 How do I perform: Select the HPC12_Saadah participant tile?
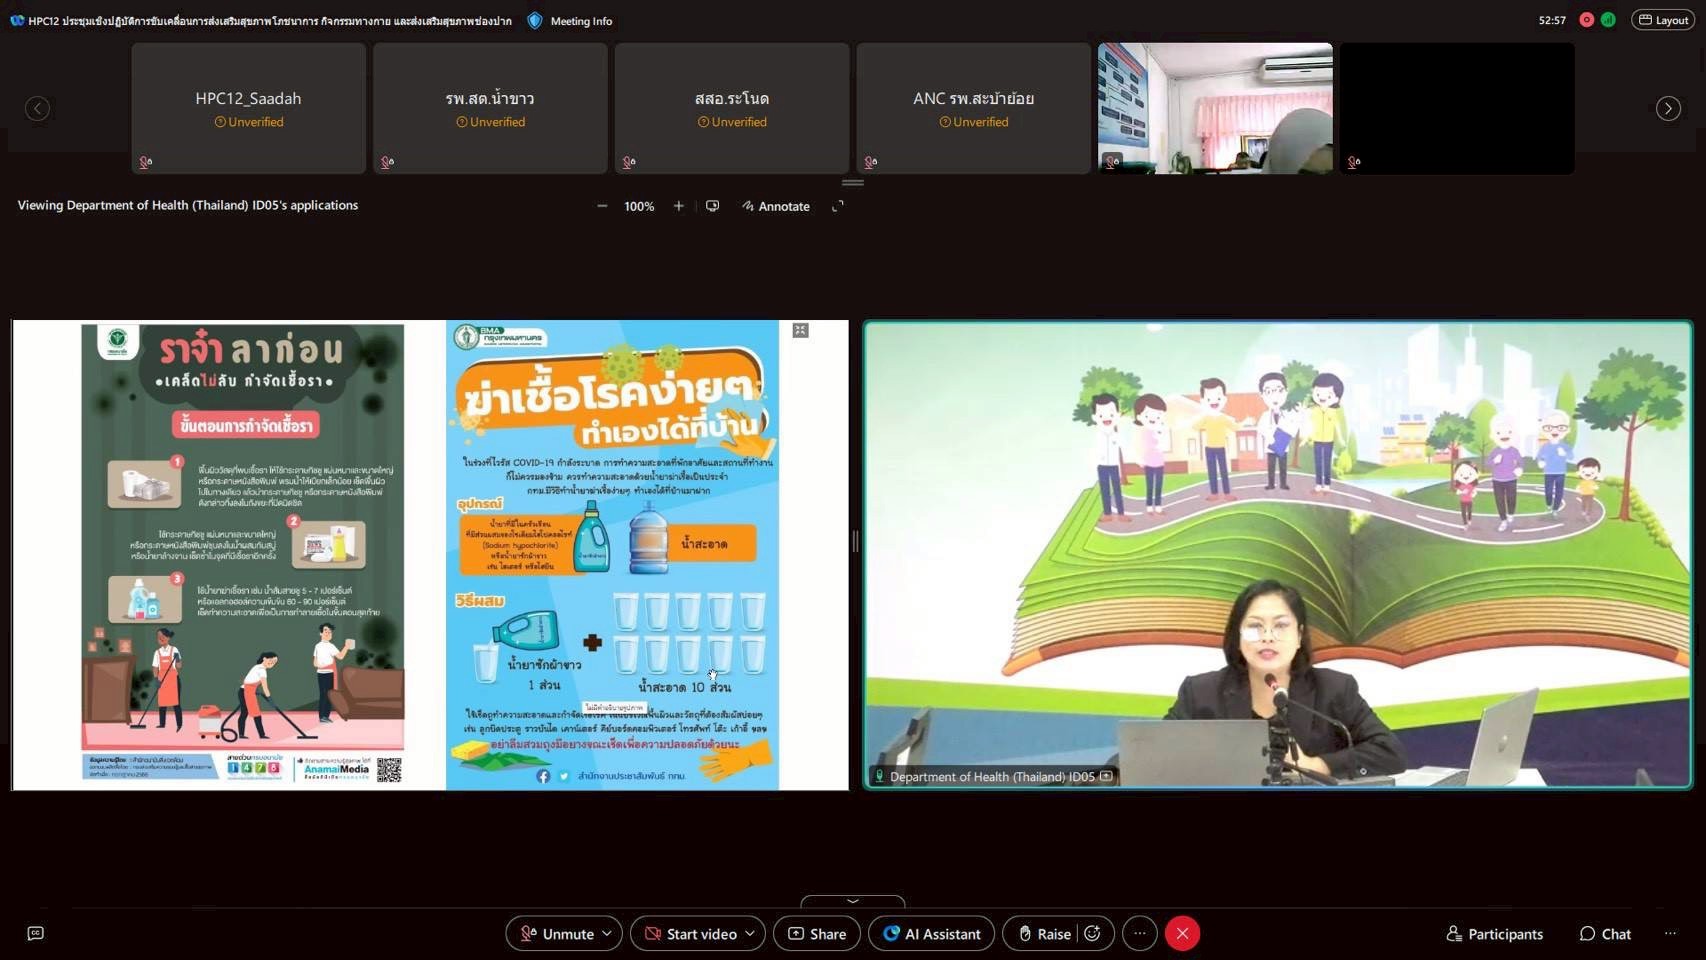tap(248, 108)
